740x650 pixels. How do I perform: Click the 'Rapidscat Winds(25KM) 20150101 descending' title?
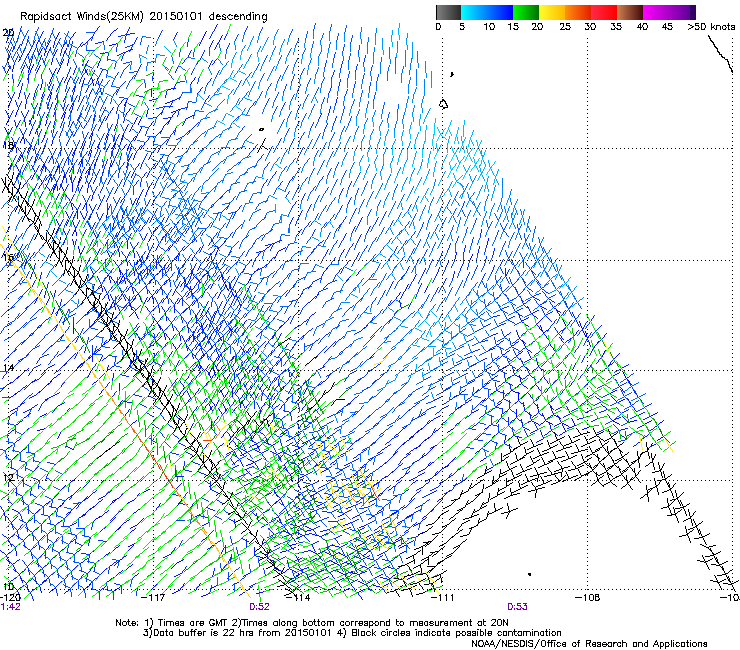click(x=143, y=17)
